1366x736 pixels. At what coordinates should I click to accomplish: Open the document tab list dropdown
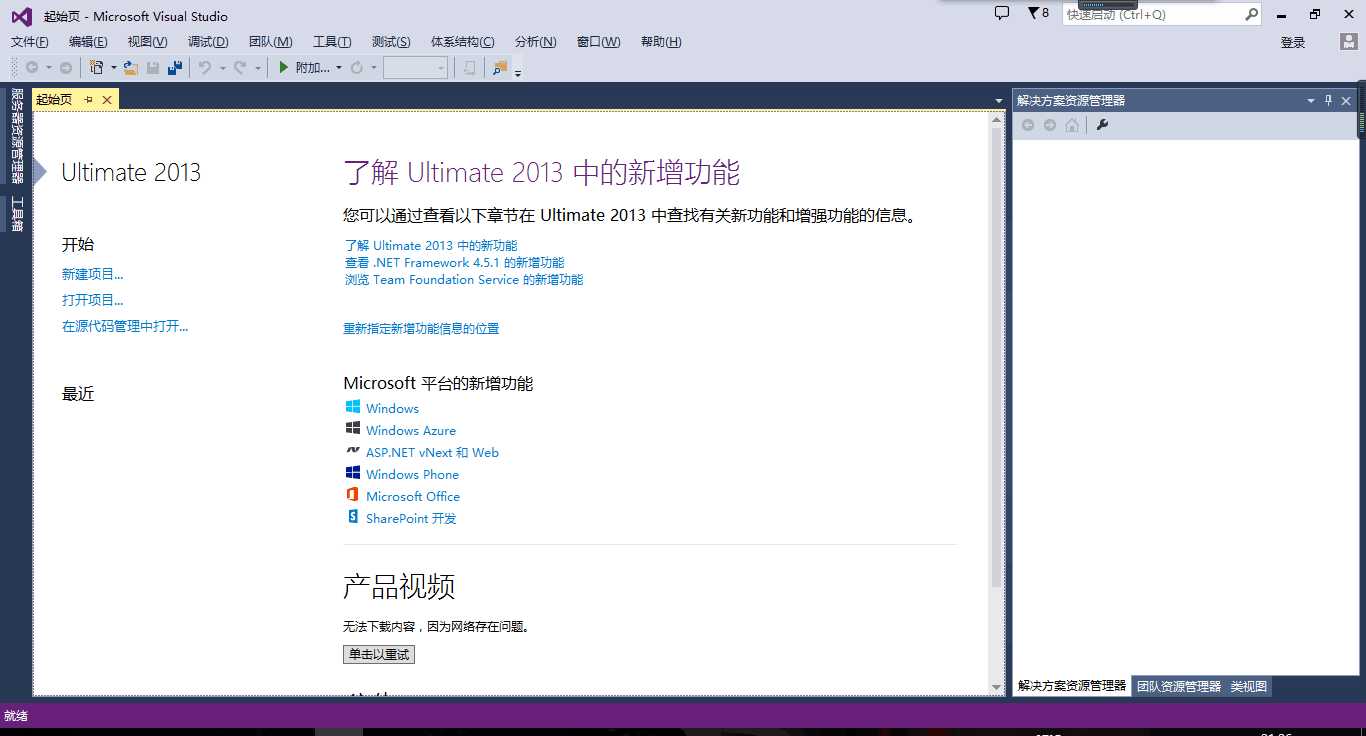999,100
